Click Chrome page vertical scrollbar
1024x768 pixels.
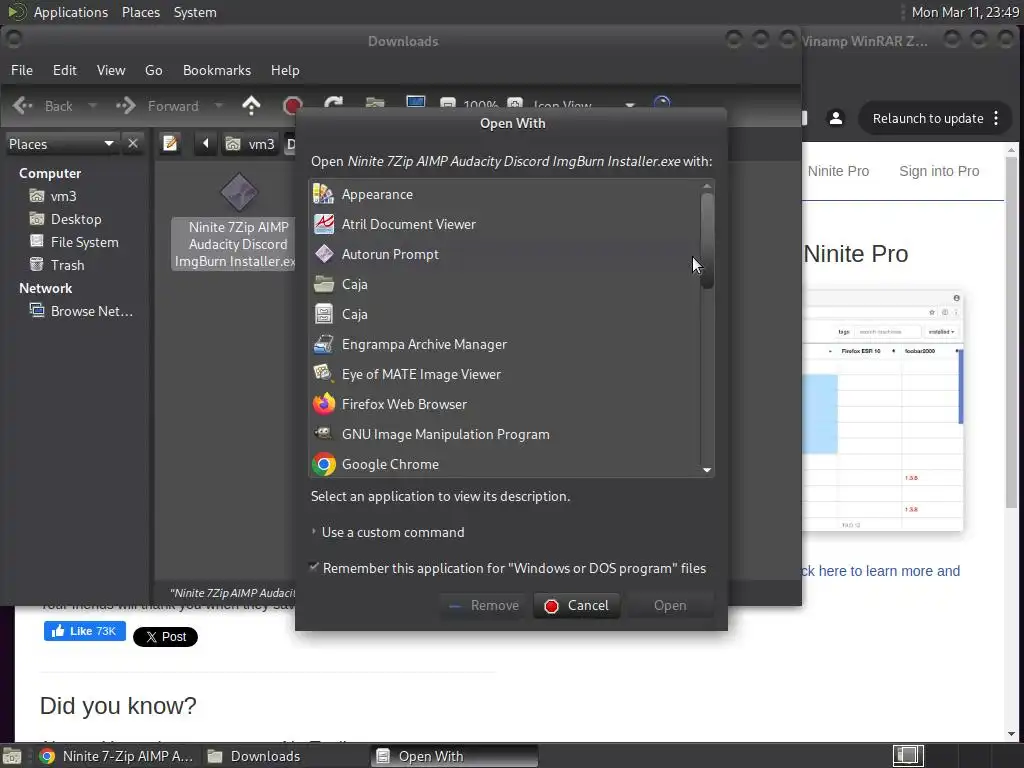click(x=1011, y=333)
